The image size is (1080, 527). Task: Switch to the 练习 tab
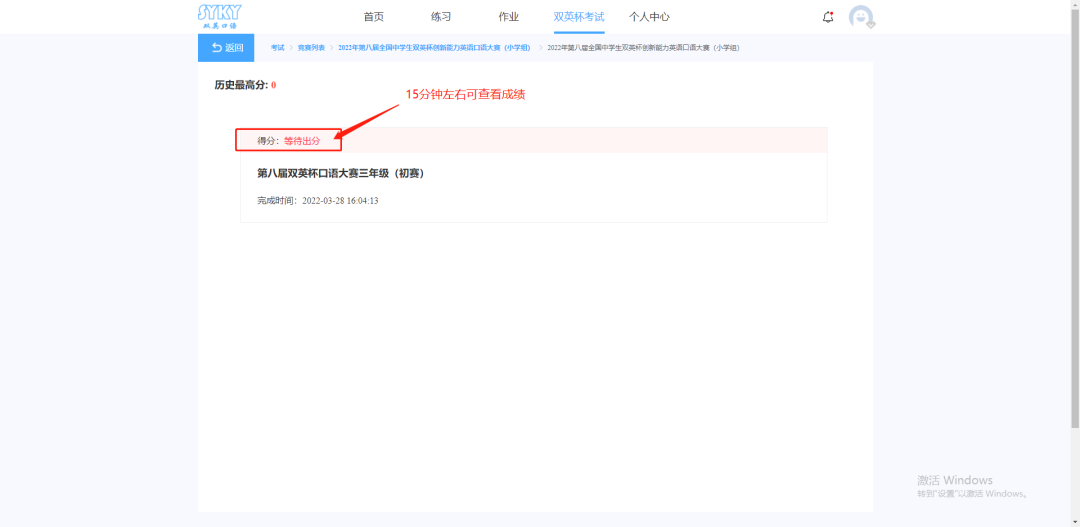441,17
